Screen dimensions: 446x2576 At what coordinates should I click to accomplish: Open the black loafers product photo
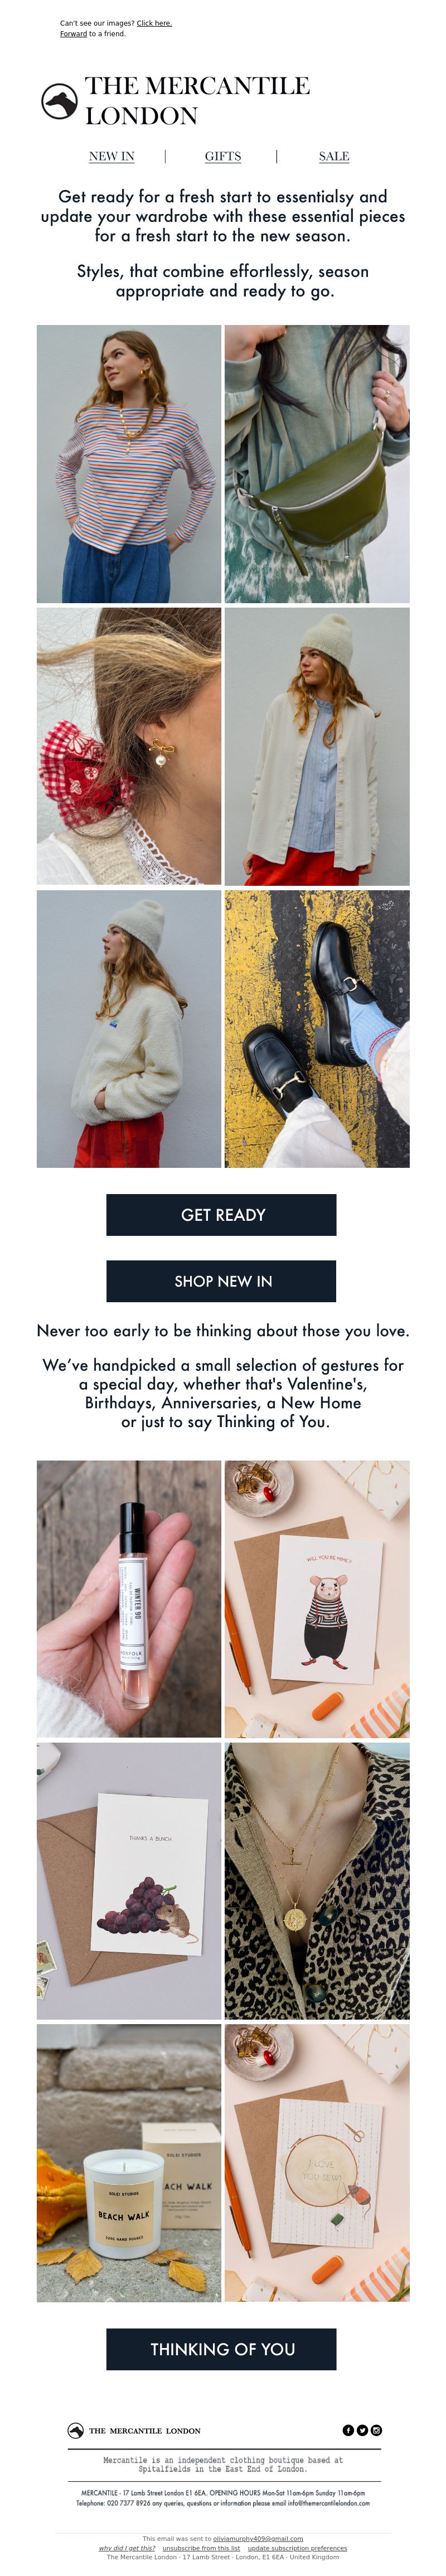[317, 1028]
